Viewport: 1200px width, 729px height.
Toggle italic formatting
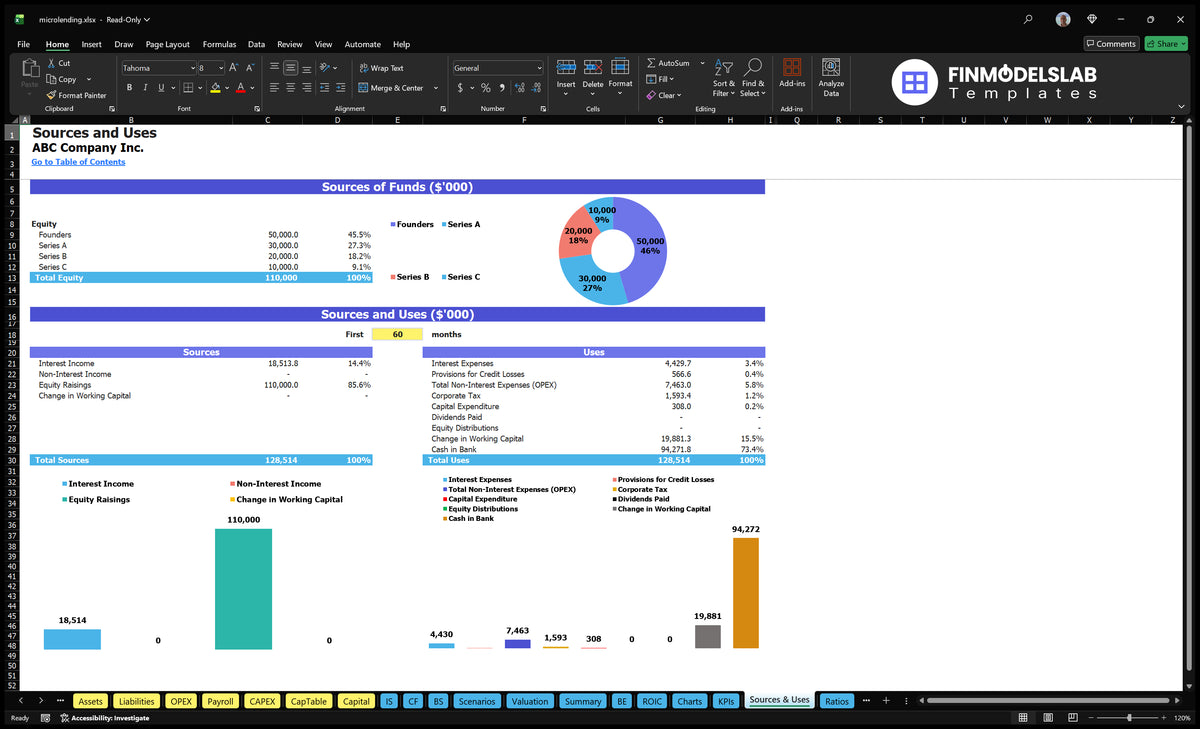pyautogui.click(x=144, y=87)
